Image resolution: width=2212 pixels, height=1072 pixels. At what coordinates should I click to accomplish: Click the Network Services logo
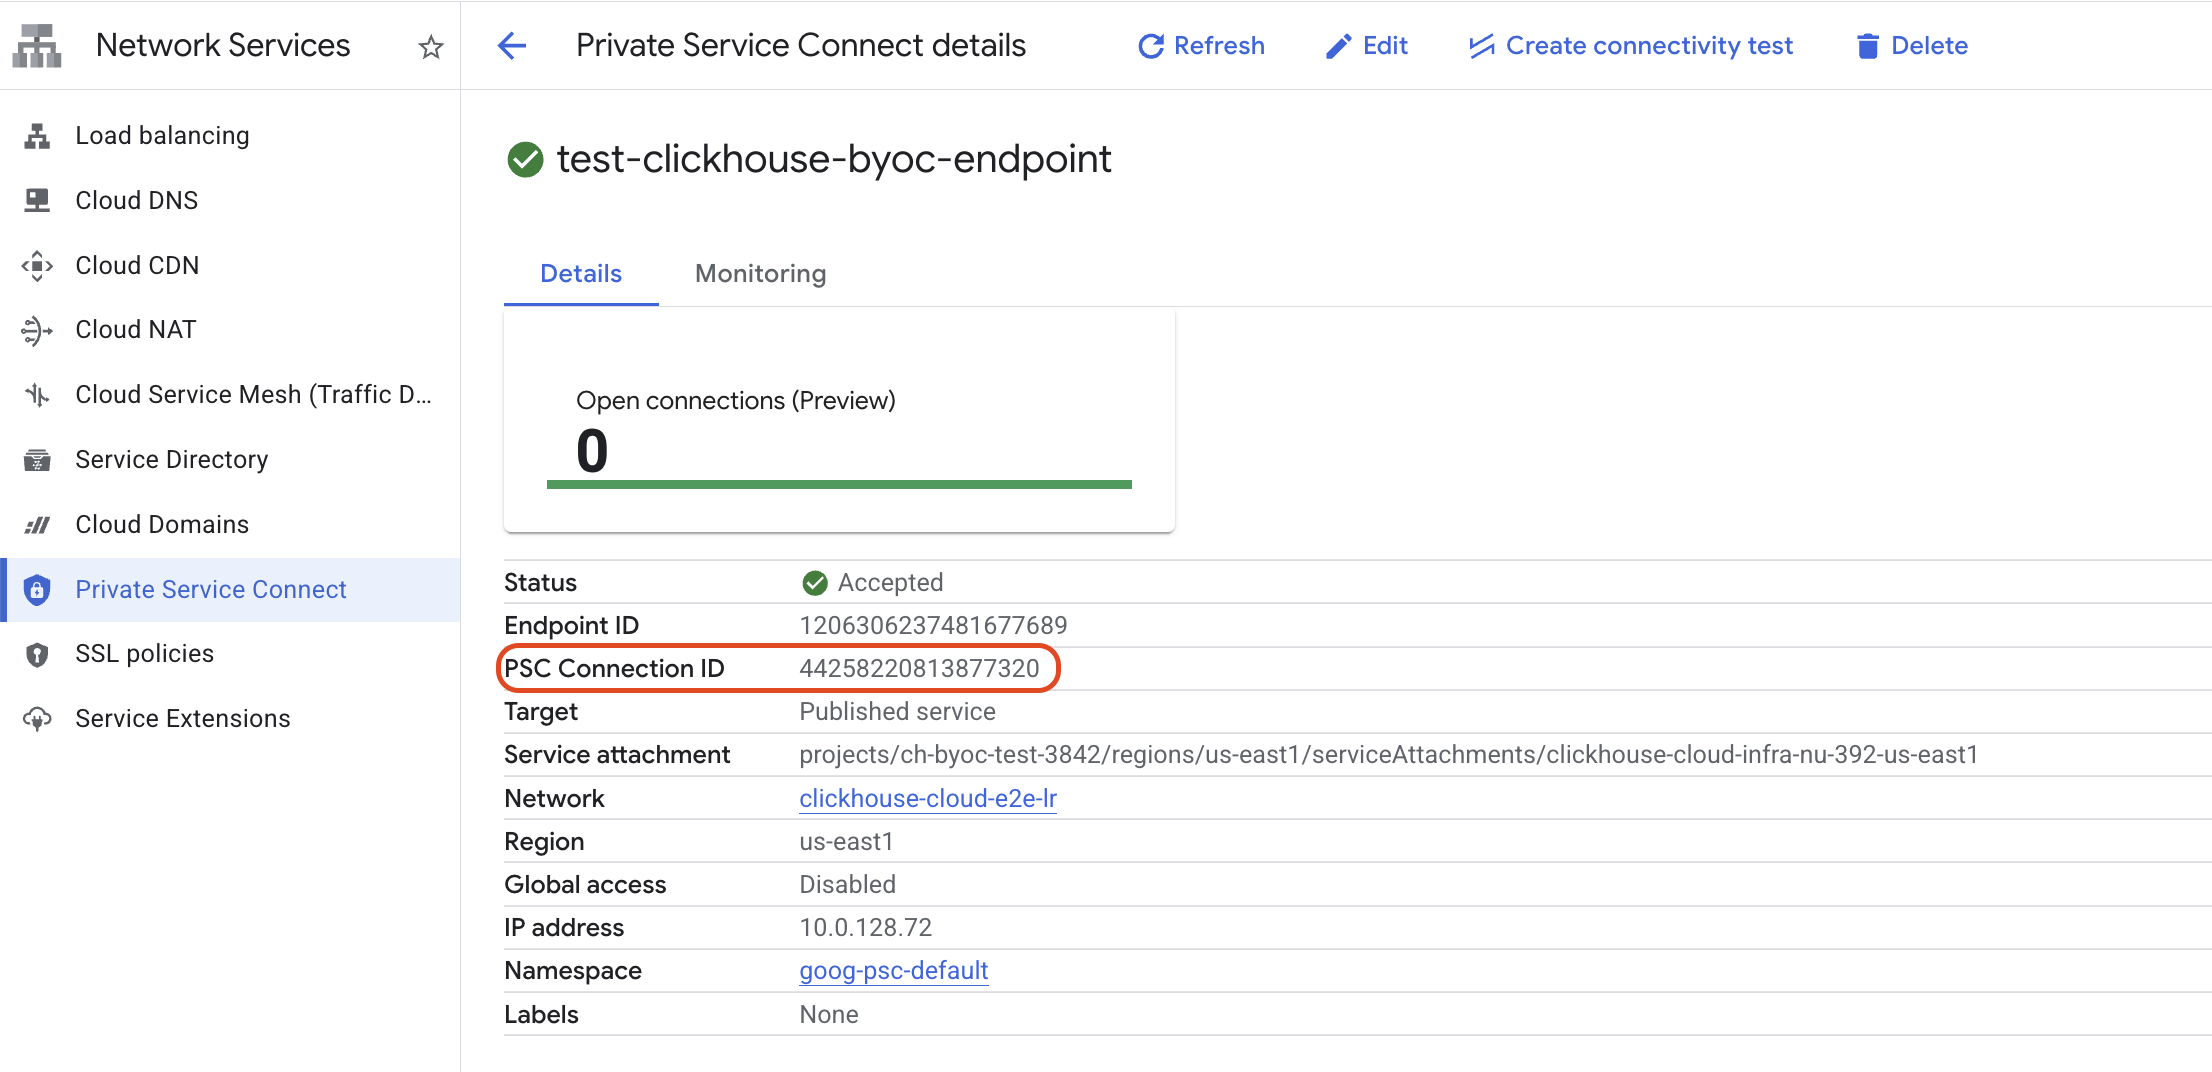click(x=36, y=45)
